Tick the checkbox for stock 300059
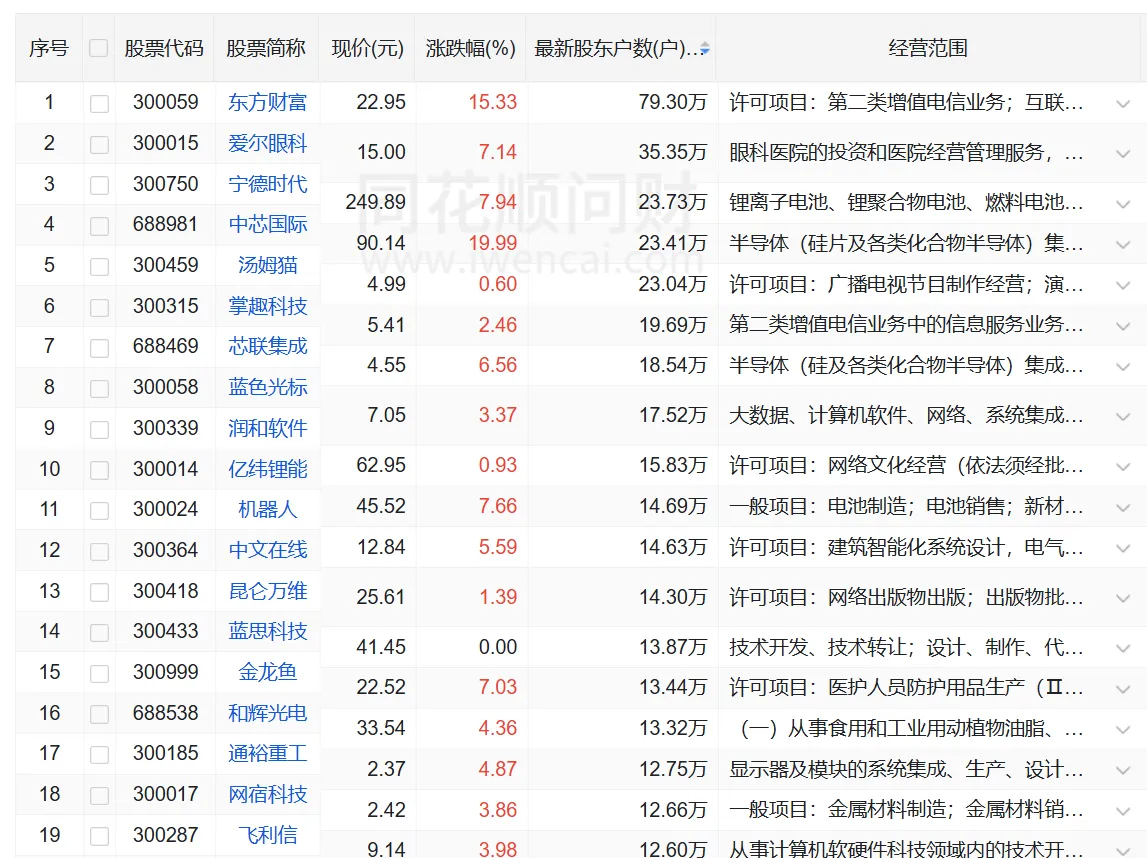This screenshot has width=1147, height=858. point(99,103)
